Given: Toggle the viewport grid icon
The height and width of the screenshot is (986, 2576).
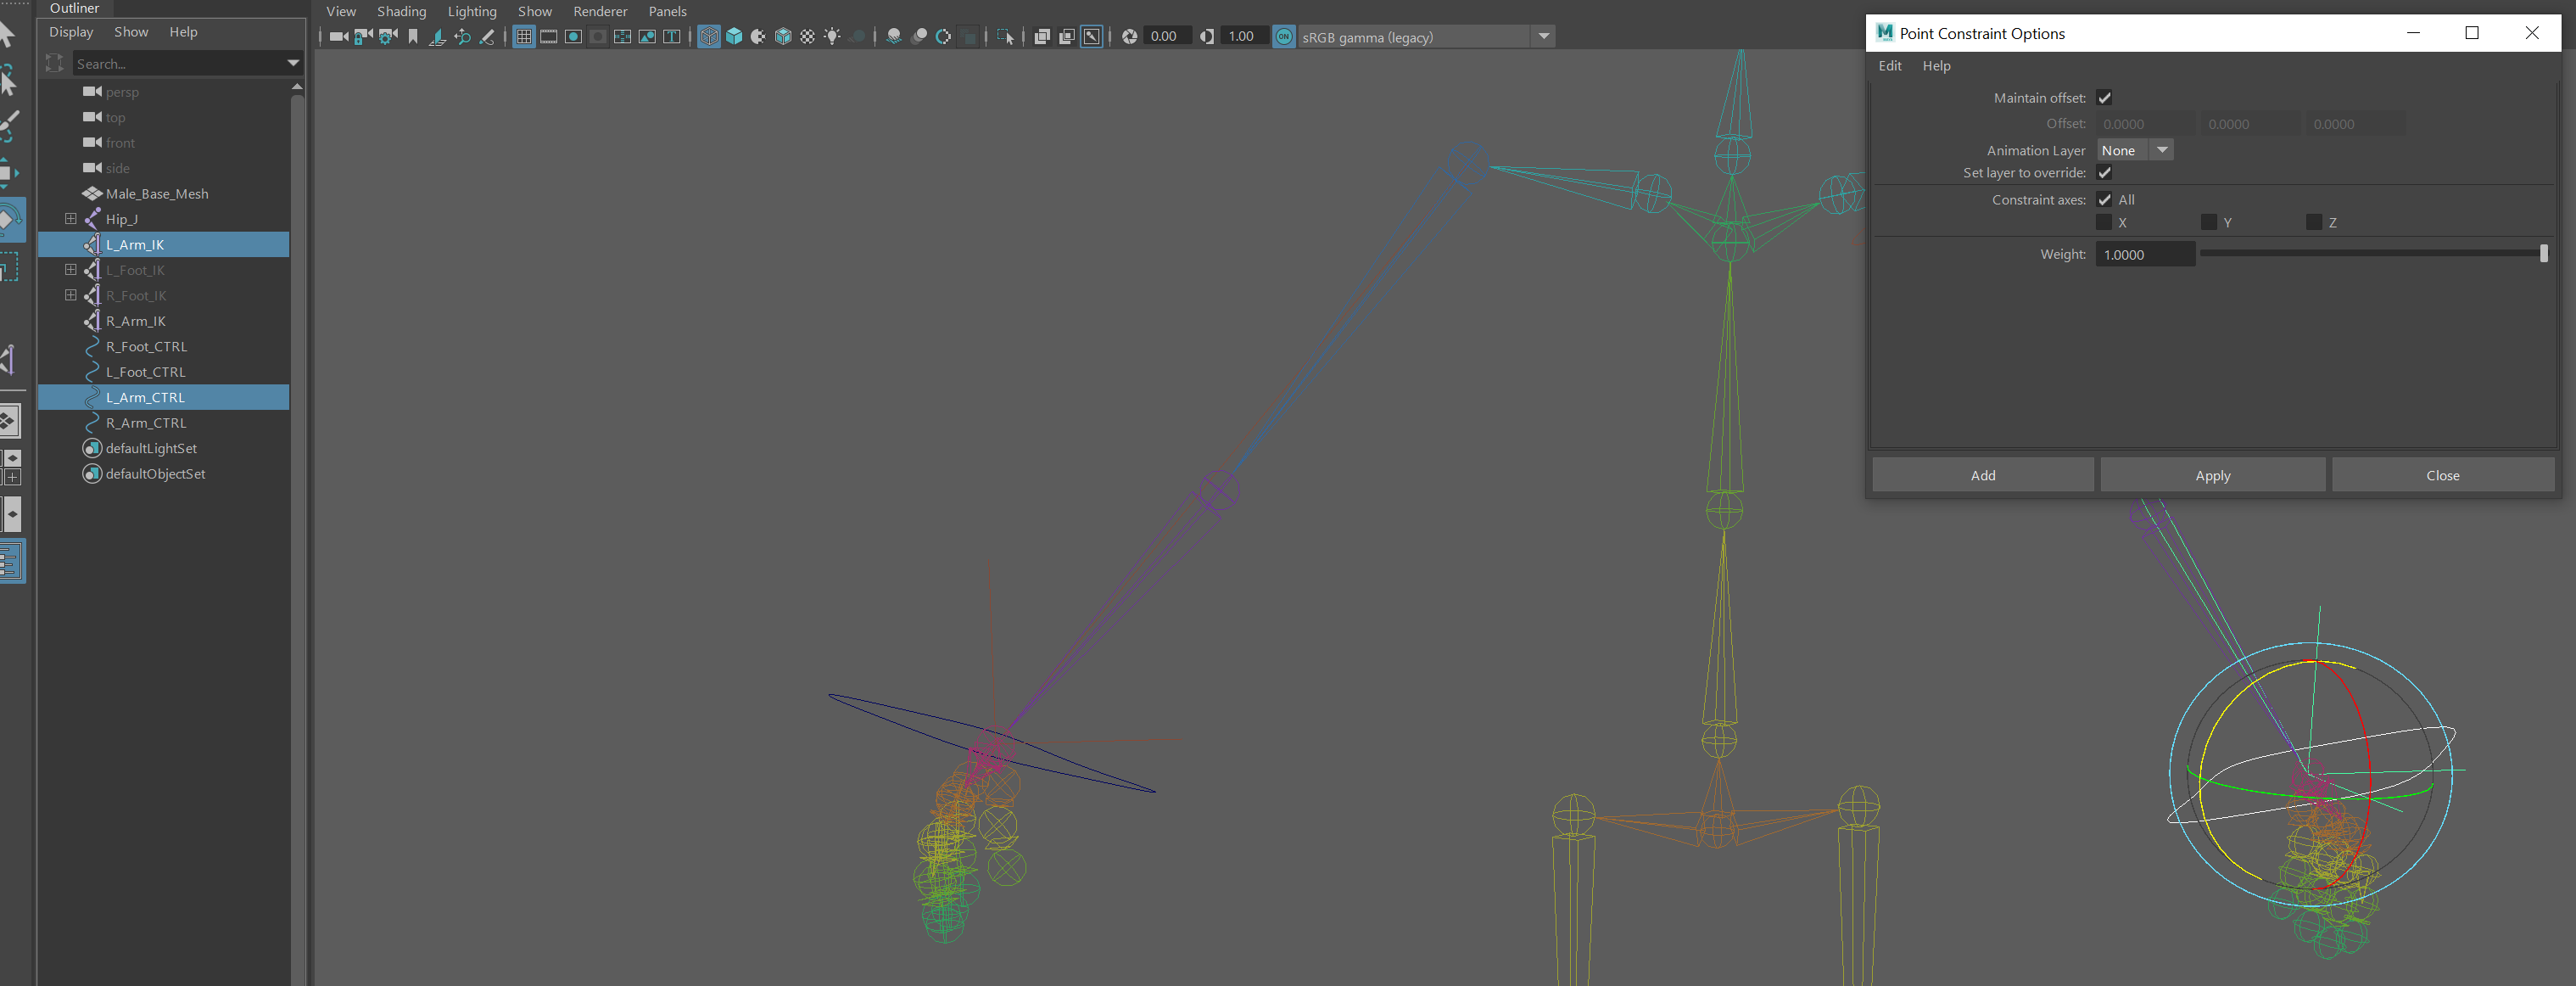Looking at the screenshot, I should click(x=524, y=37).
